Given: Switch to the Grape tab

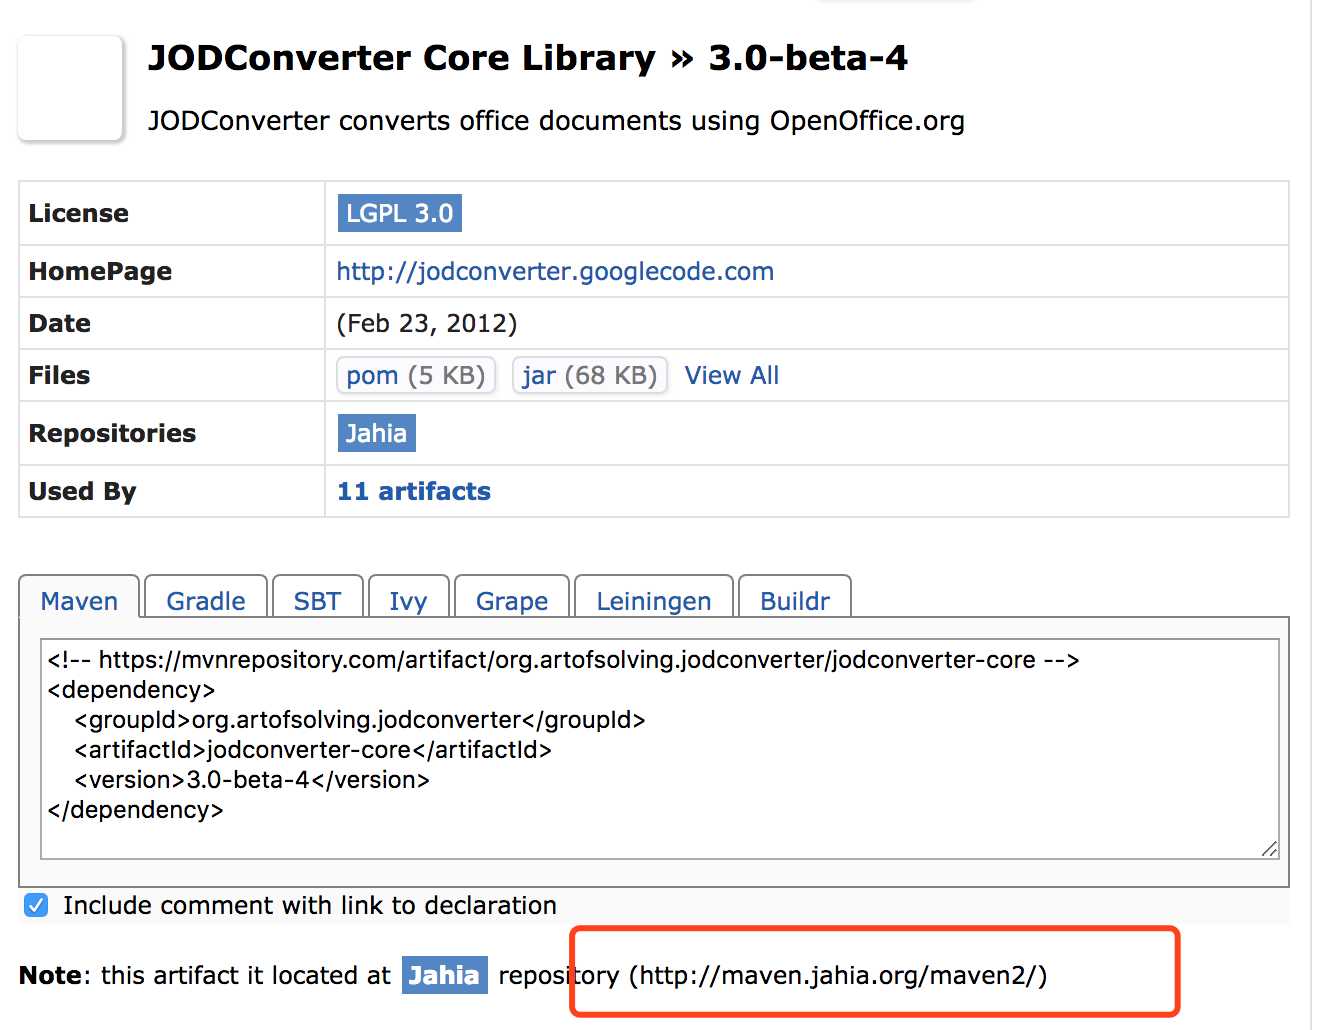Looking at the screenshot, I should (x=512, y=600).
